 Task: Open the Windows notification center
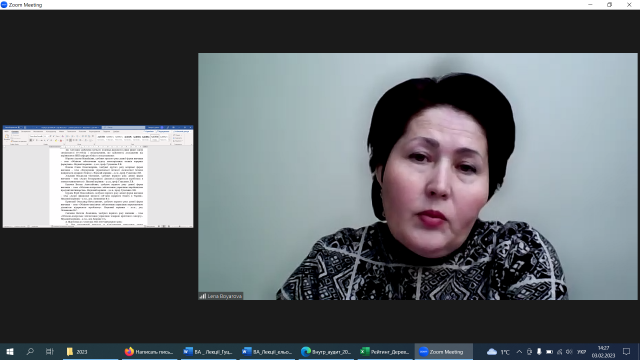pos(627,351)
